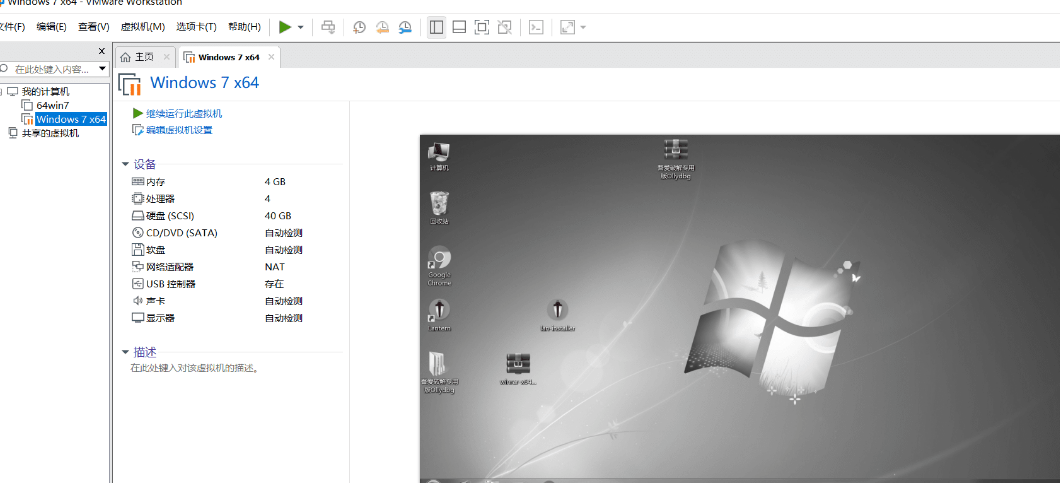
Task: Click the Ollydbg archive at top of guest desktop
Action: coord(676,159)
